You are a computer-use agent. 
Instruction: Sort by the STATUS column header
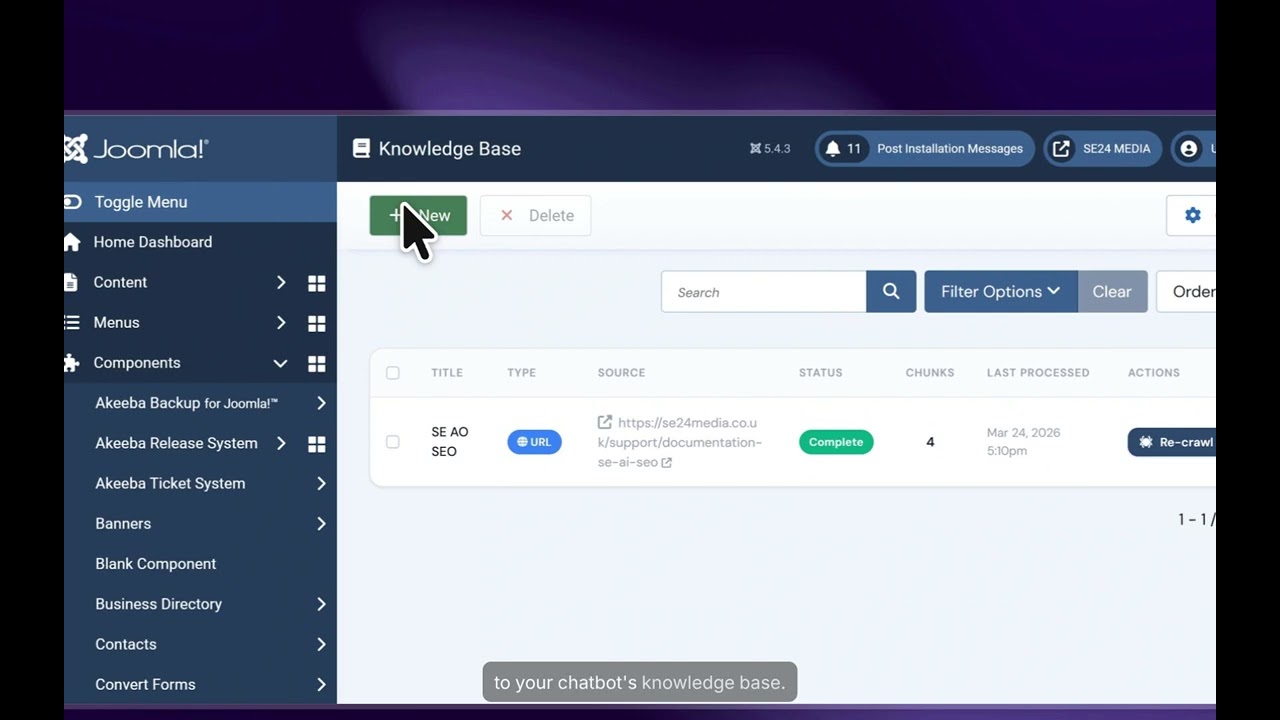[x=820, y=372]
